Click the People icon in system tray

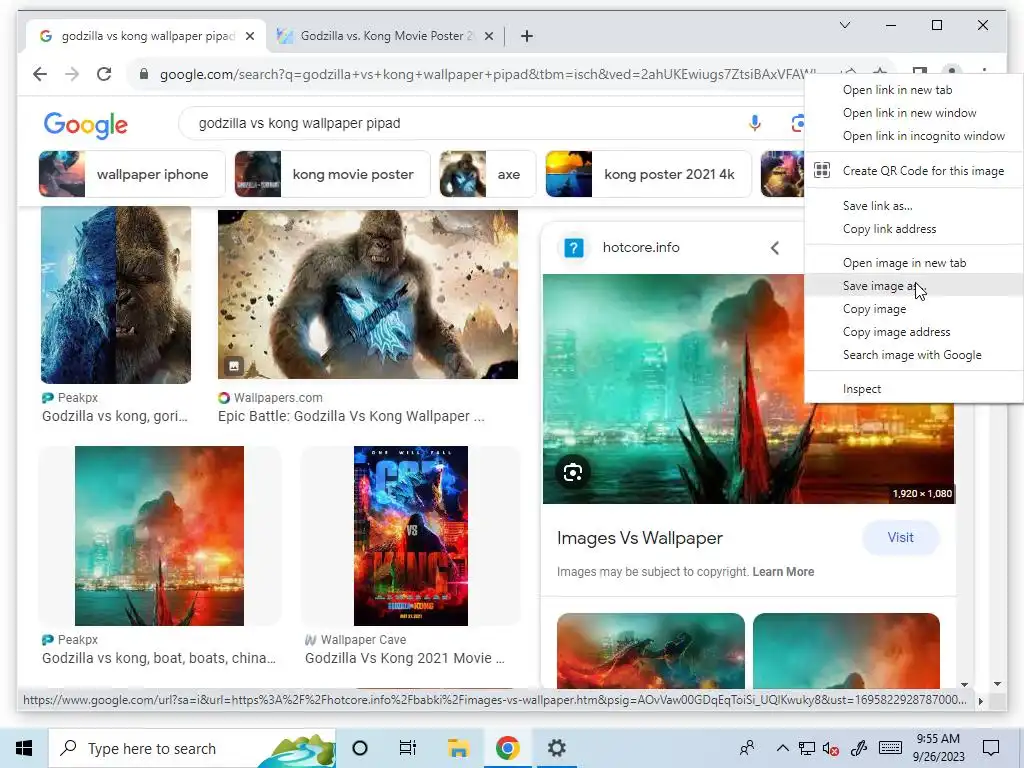[x=747, y=748]
